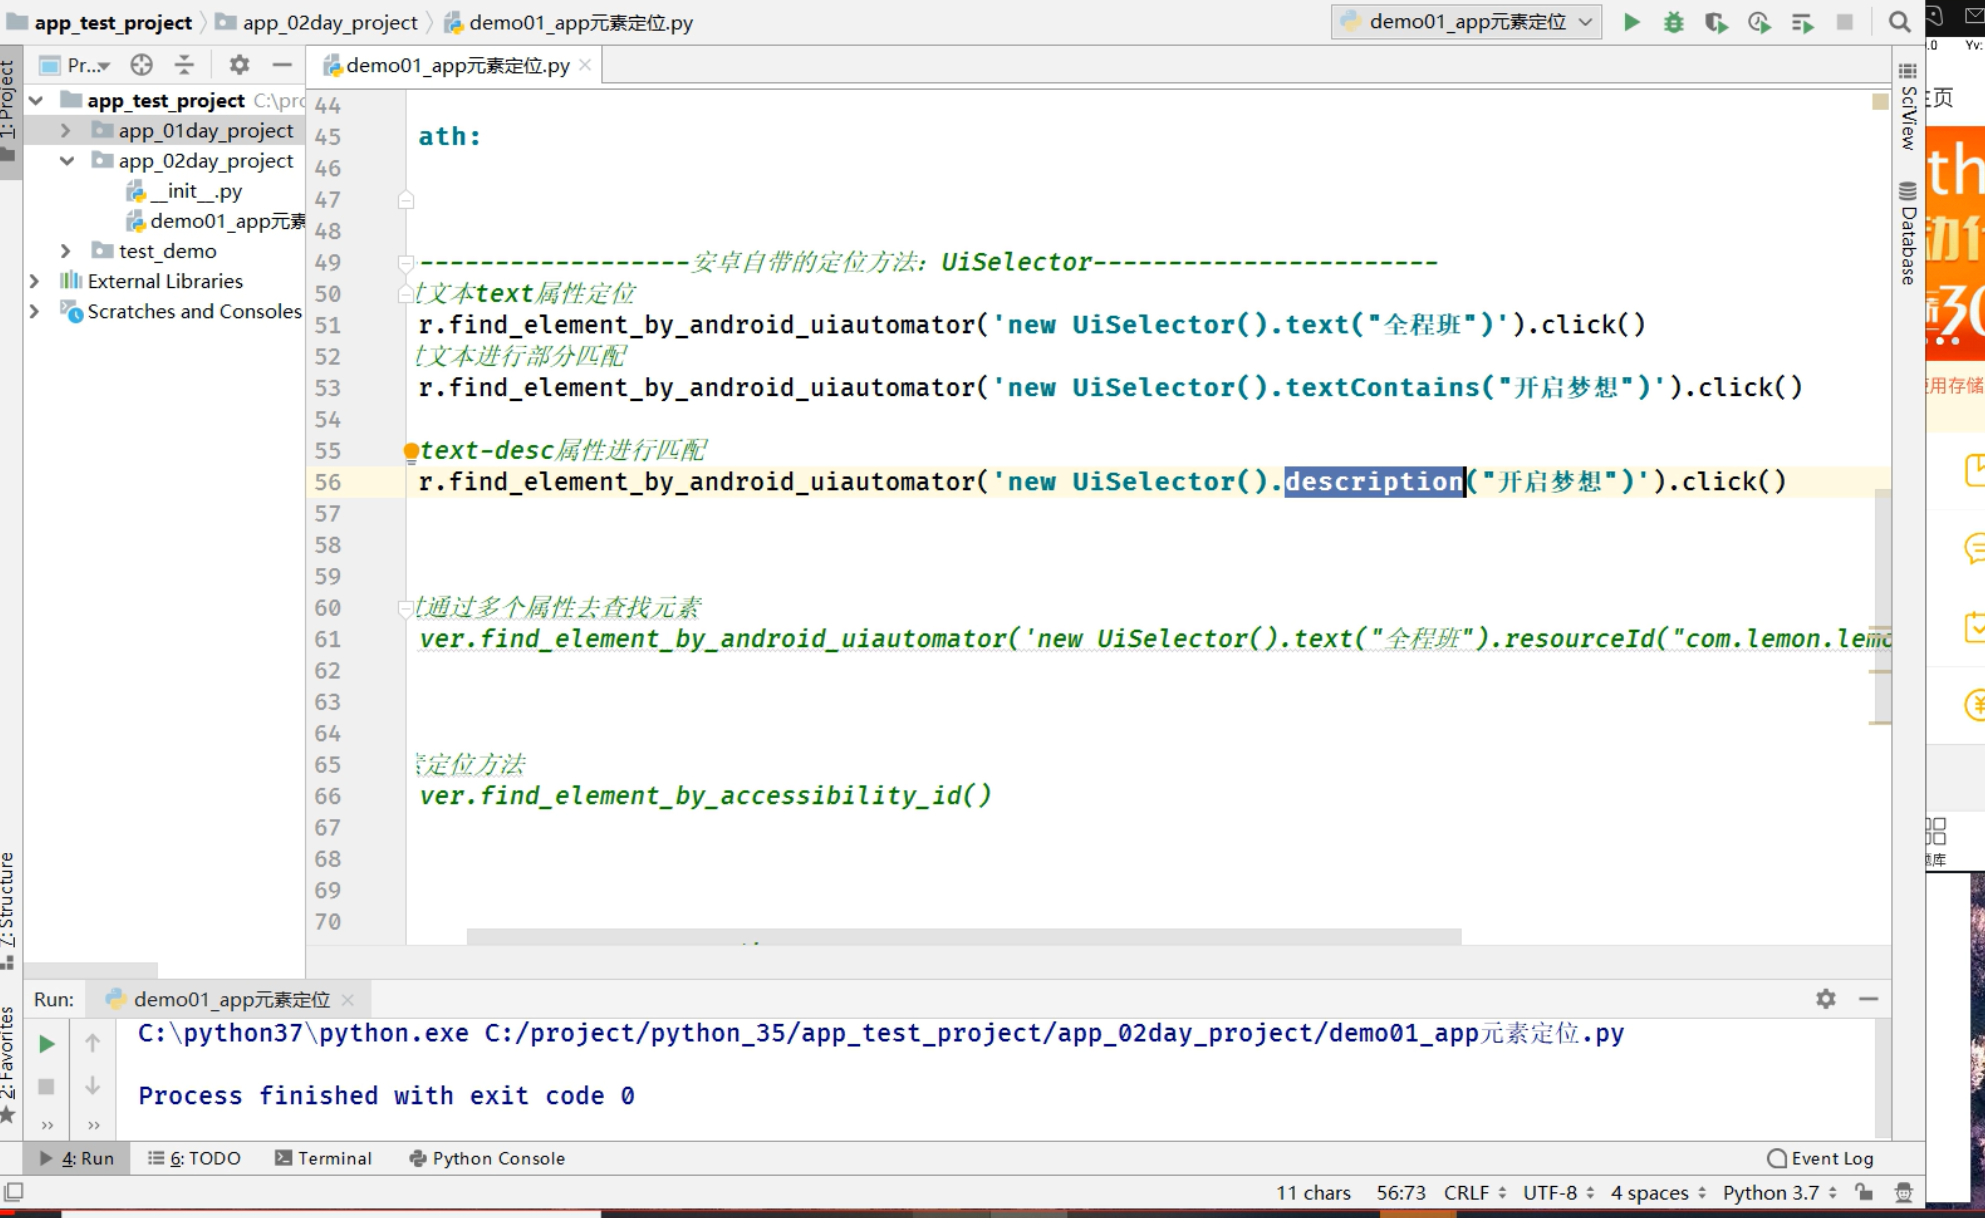Run with coverage using the shield icon
Viewport: 1985px width, 1218px height.
pos(1716,22)
